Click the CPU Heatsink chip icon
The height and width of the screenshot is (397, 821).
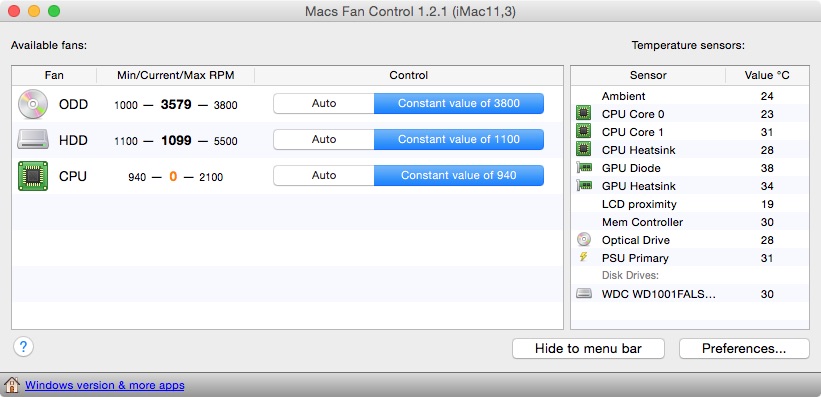(583, 149)
